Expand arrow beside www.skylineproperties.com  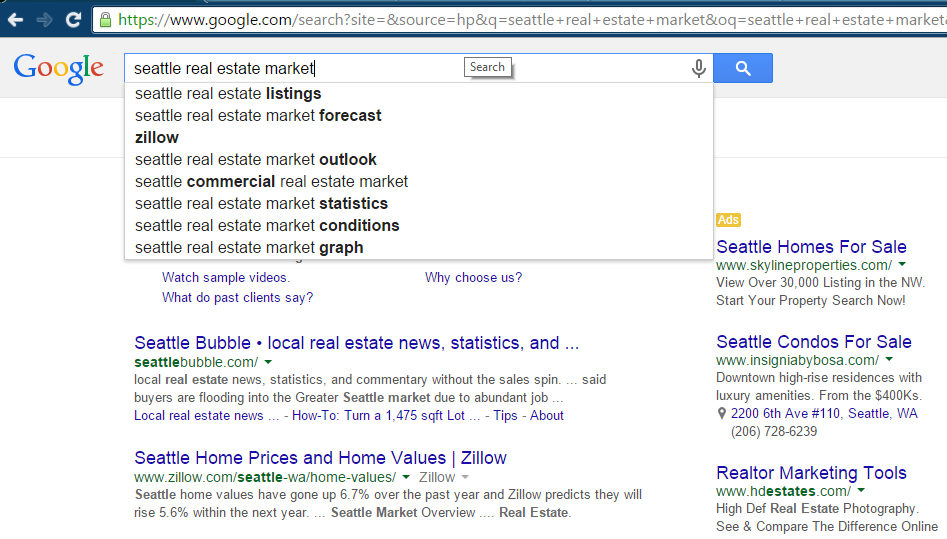pos(902,265)
